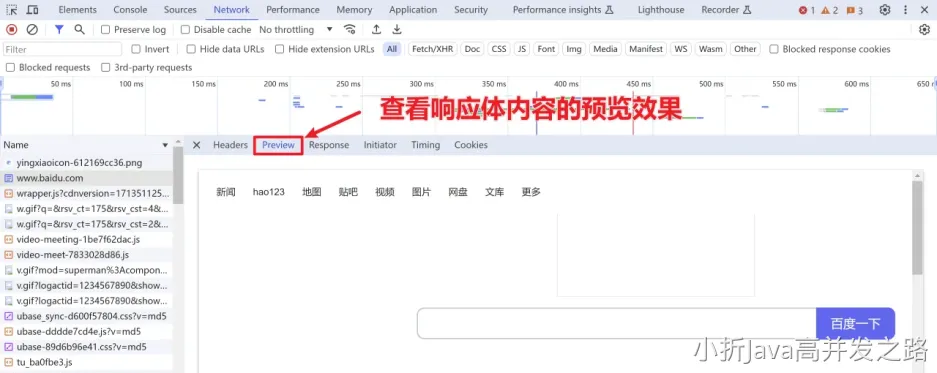Viewport: 937px width, 373px height.
Task: Activate the inspect element picker icon
Action: [x=12, y=10]
